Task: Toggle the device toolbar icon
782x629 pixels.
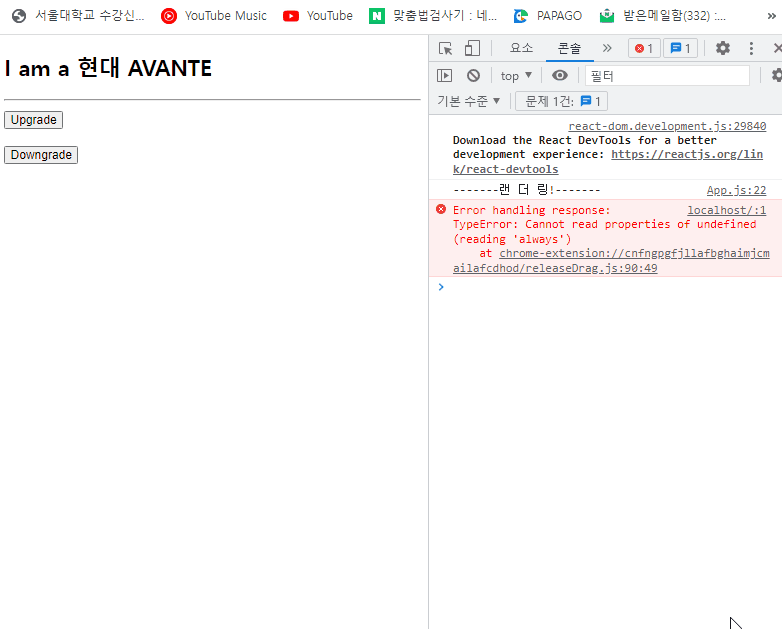Action: pos(472,48)
